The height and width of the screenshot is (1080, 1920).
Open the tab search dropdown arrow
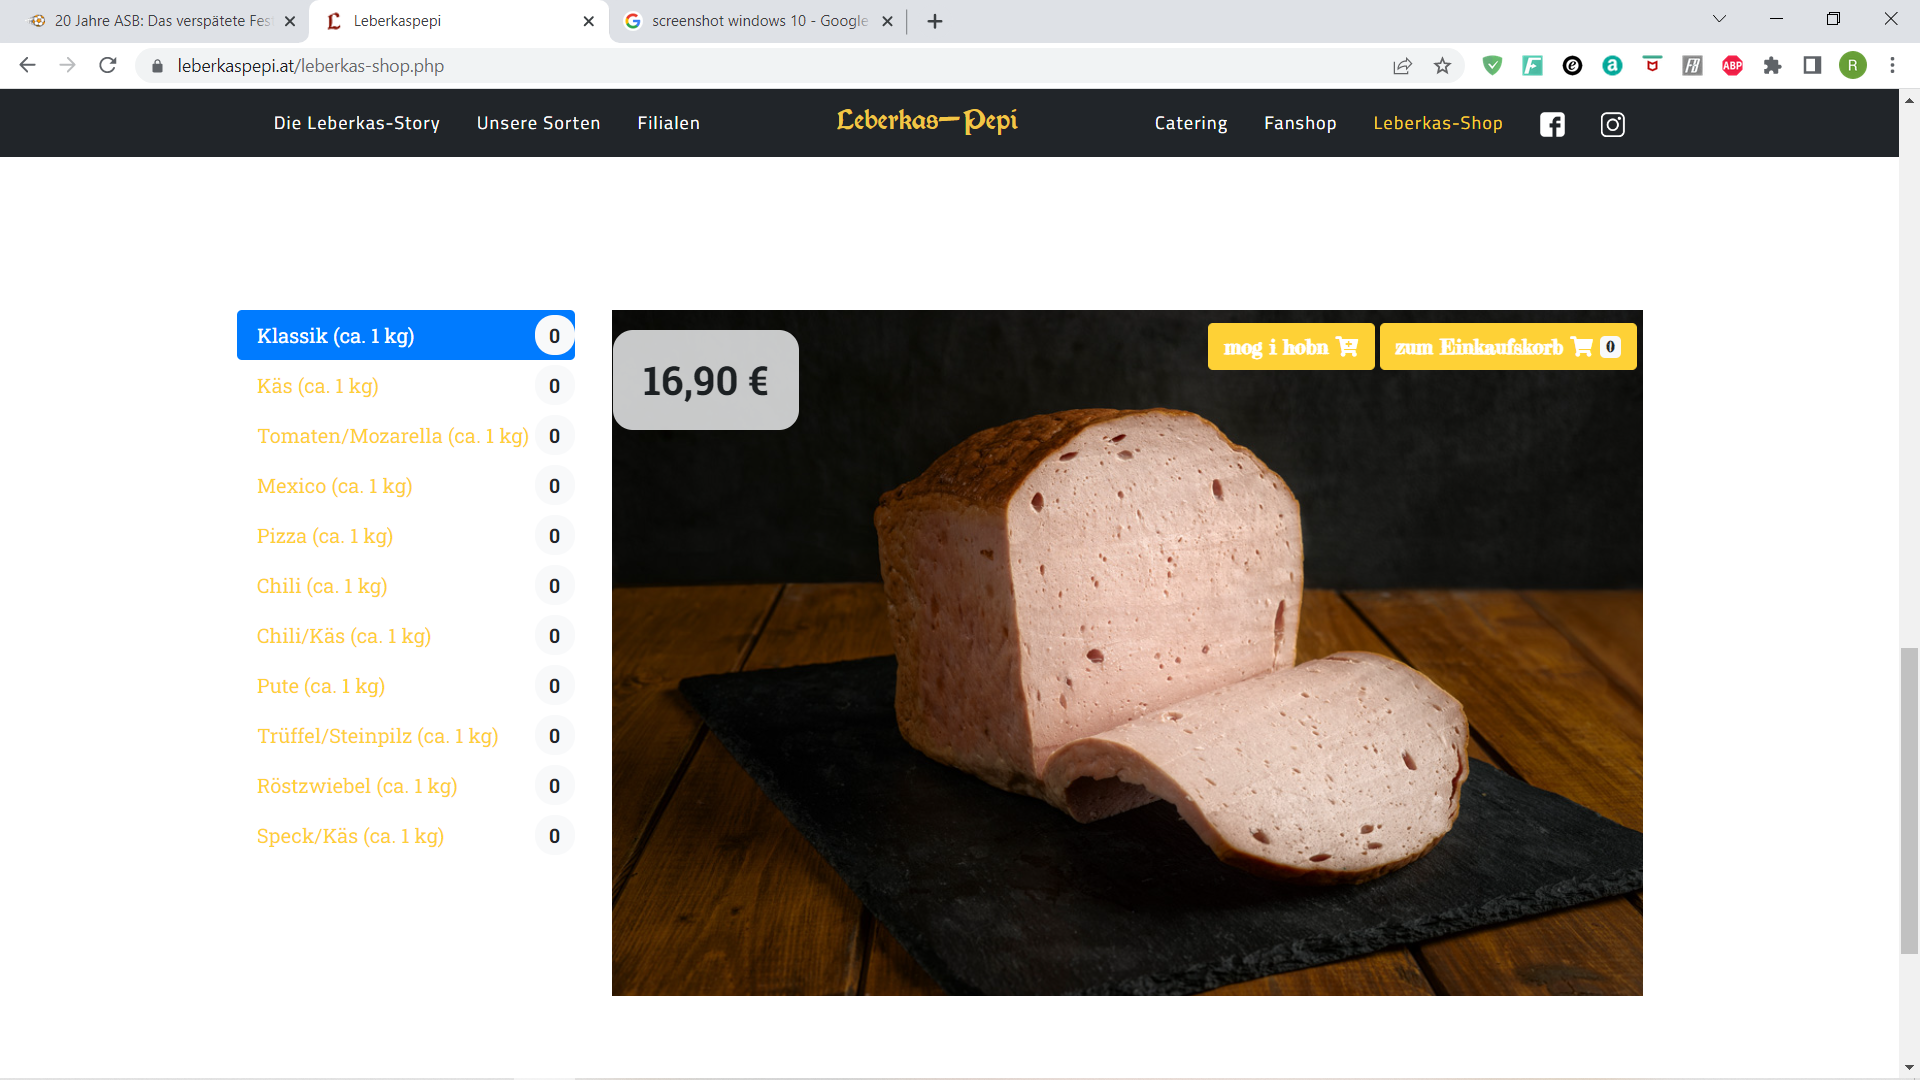(1719, 19)
